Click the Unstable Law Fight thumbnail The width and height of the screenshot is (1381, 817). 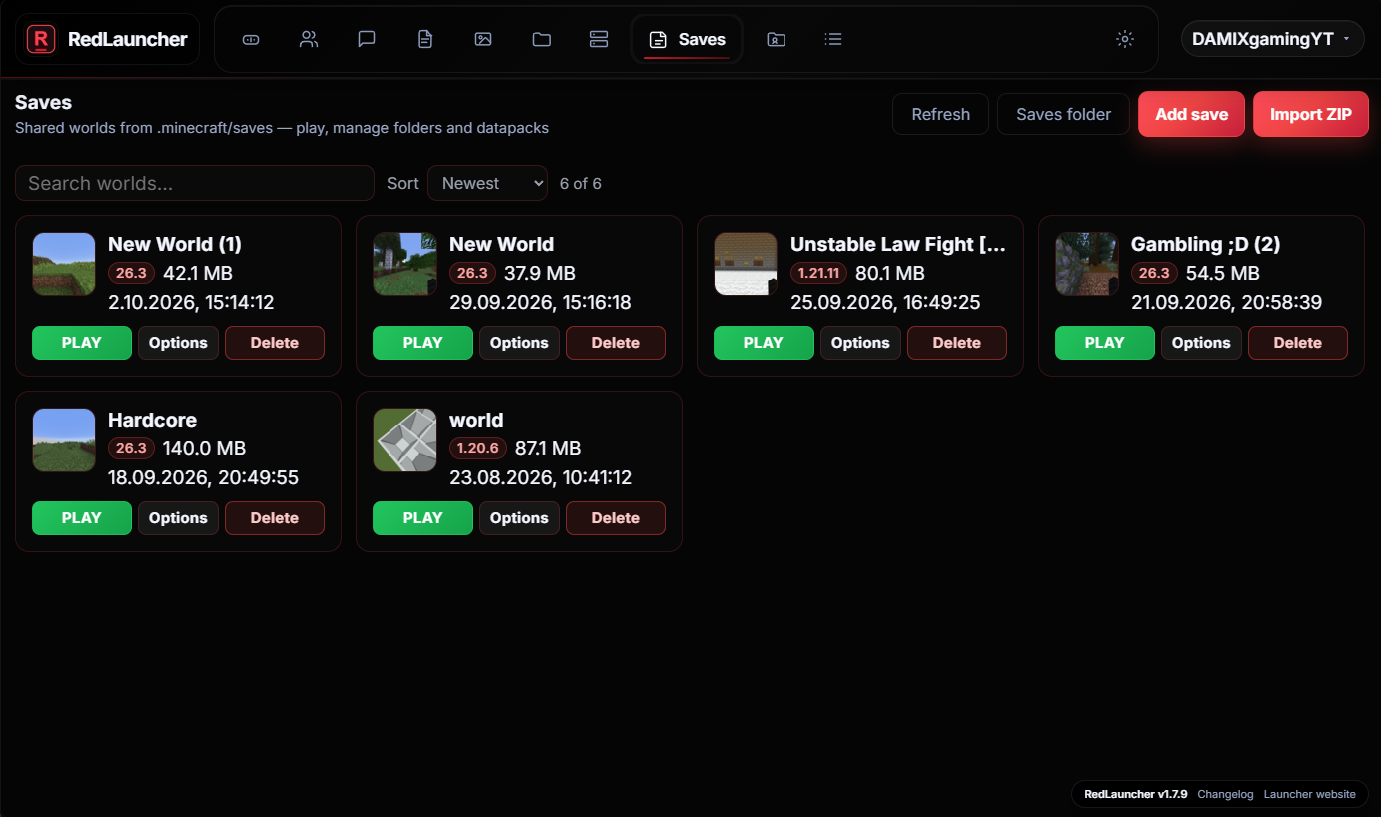pos(746,264)
